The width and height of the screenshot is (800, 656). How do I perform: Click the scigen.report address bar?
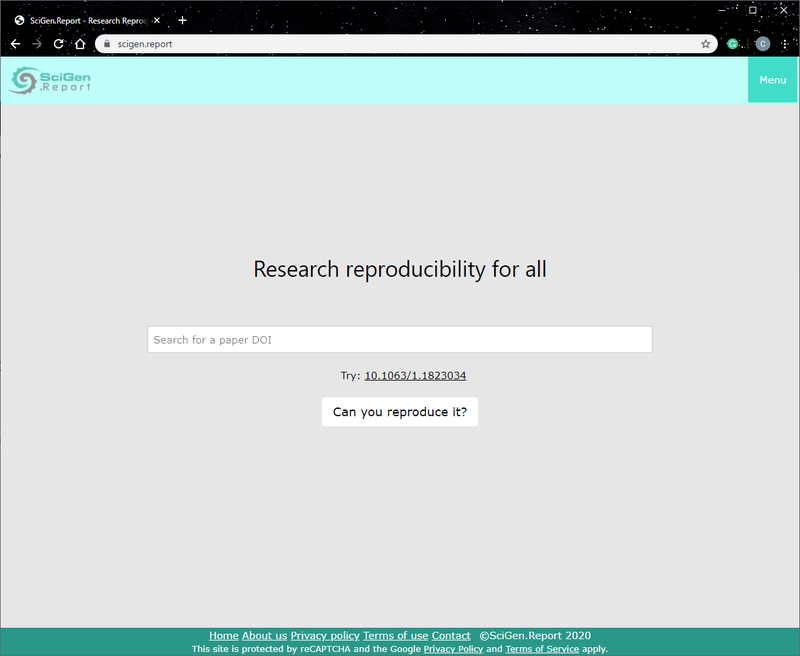click(x=400, y=44)
